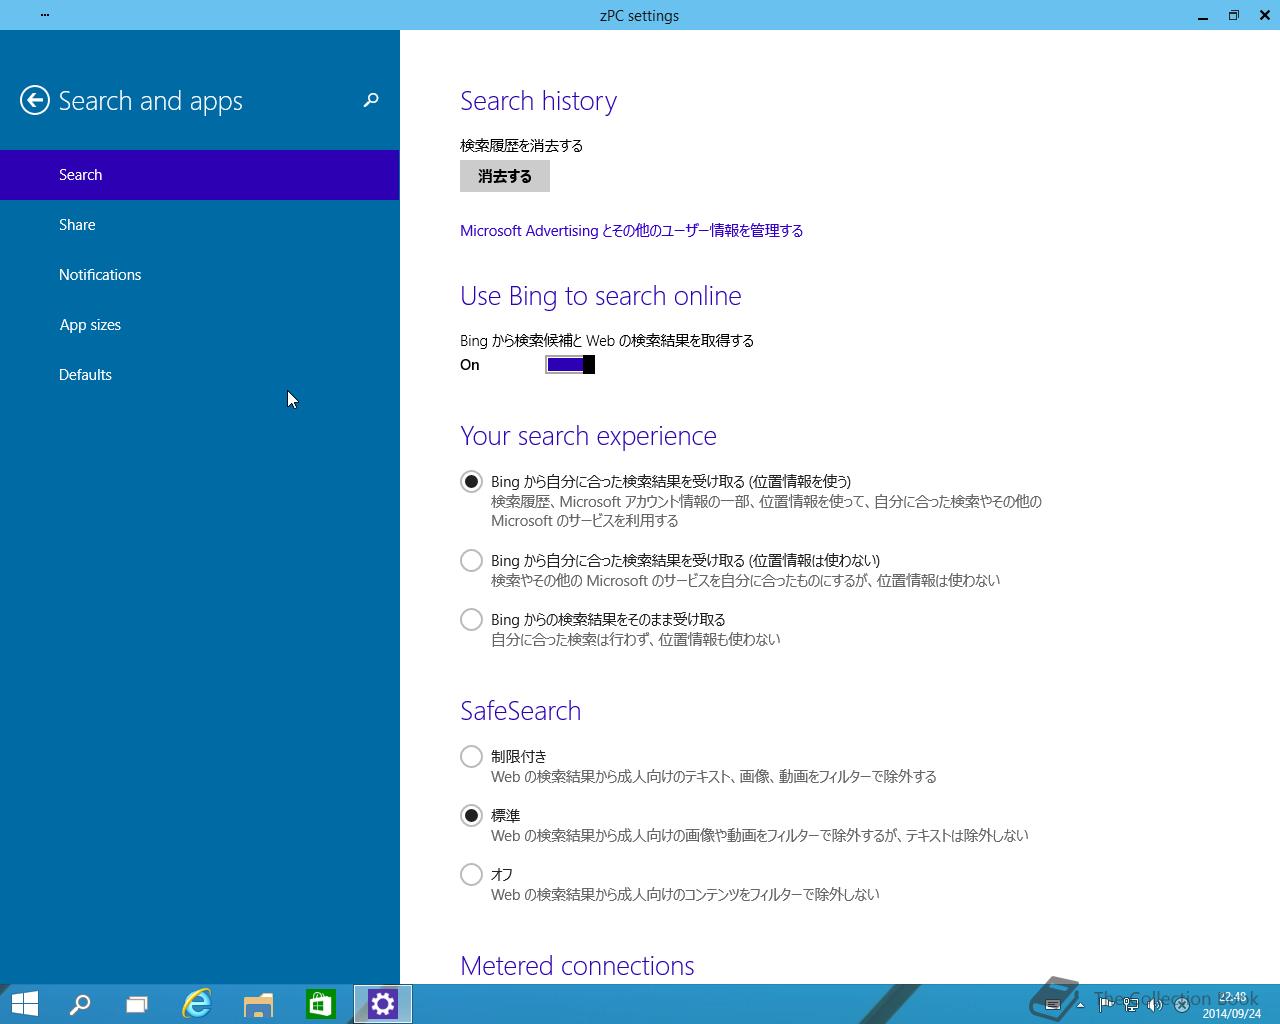This screenshot has height=1024, width=1280.
Task: Click the Your search experience heading
Action: pyautogui.click(x=588, y=436)
